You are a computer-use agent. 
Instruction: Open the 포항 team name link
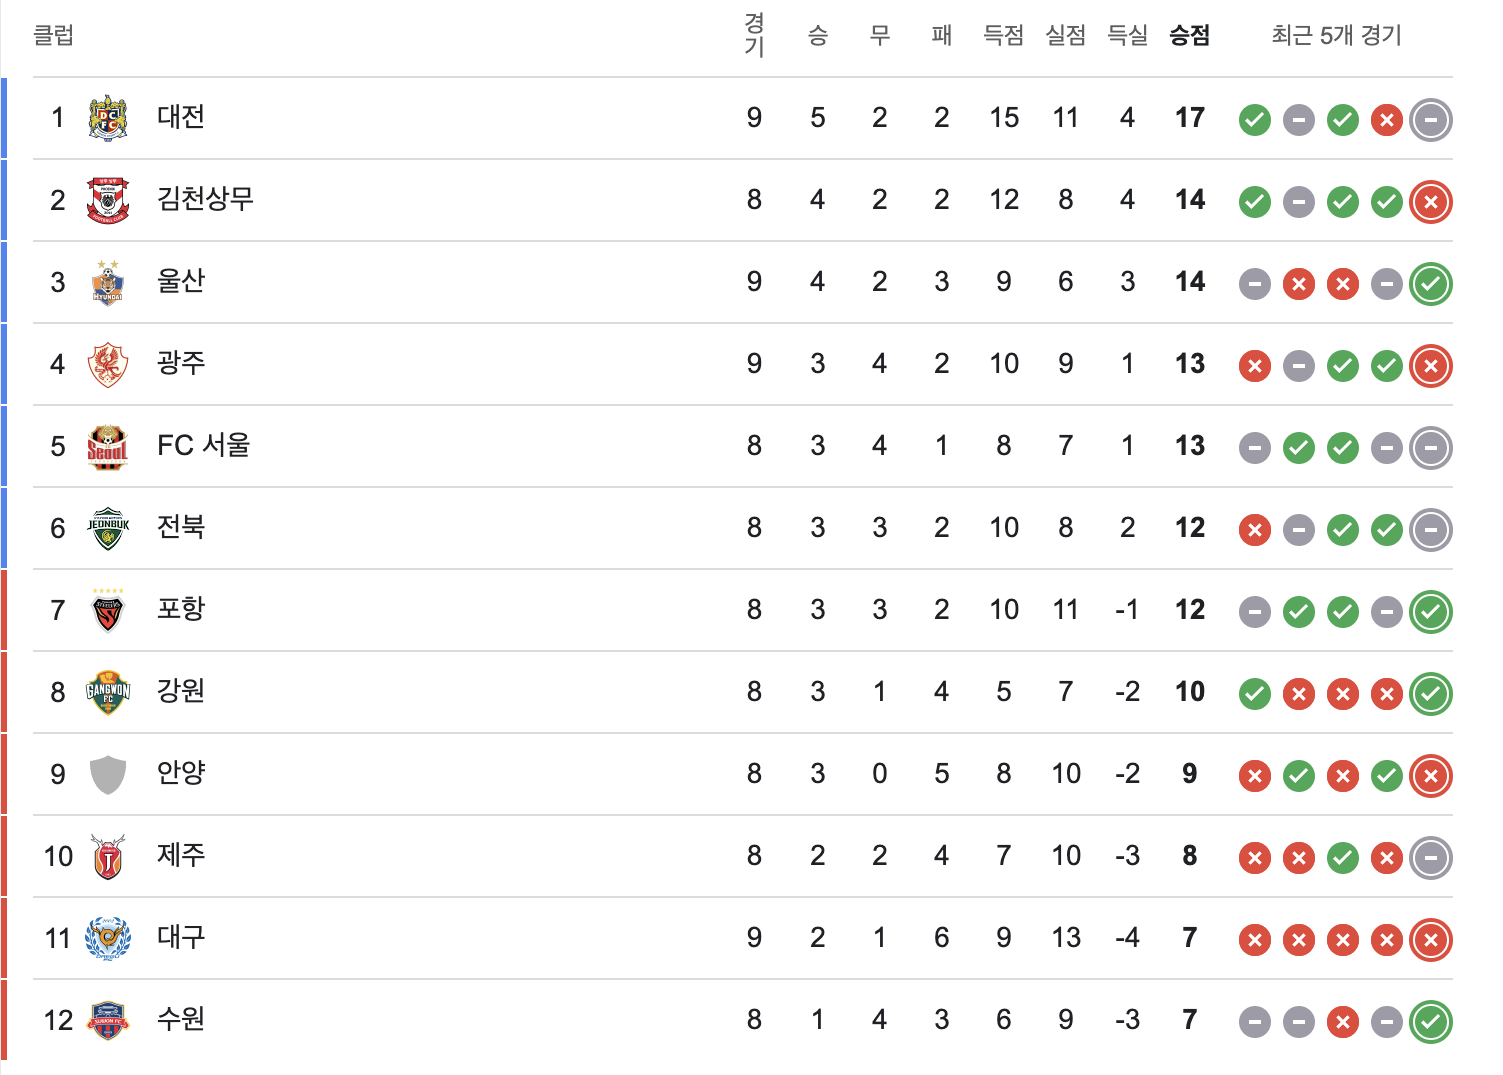[181, 608]
